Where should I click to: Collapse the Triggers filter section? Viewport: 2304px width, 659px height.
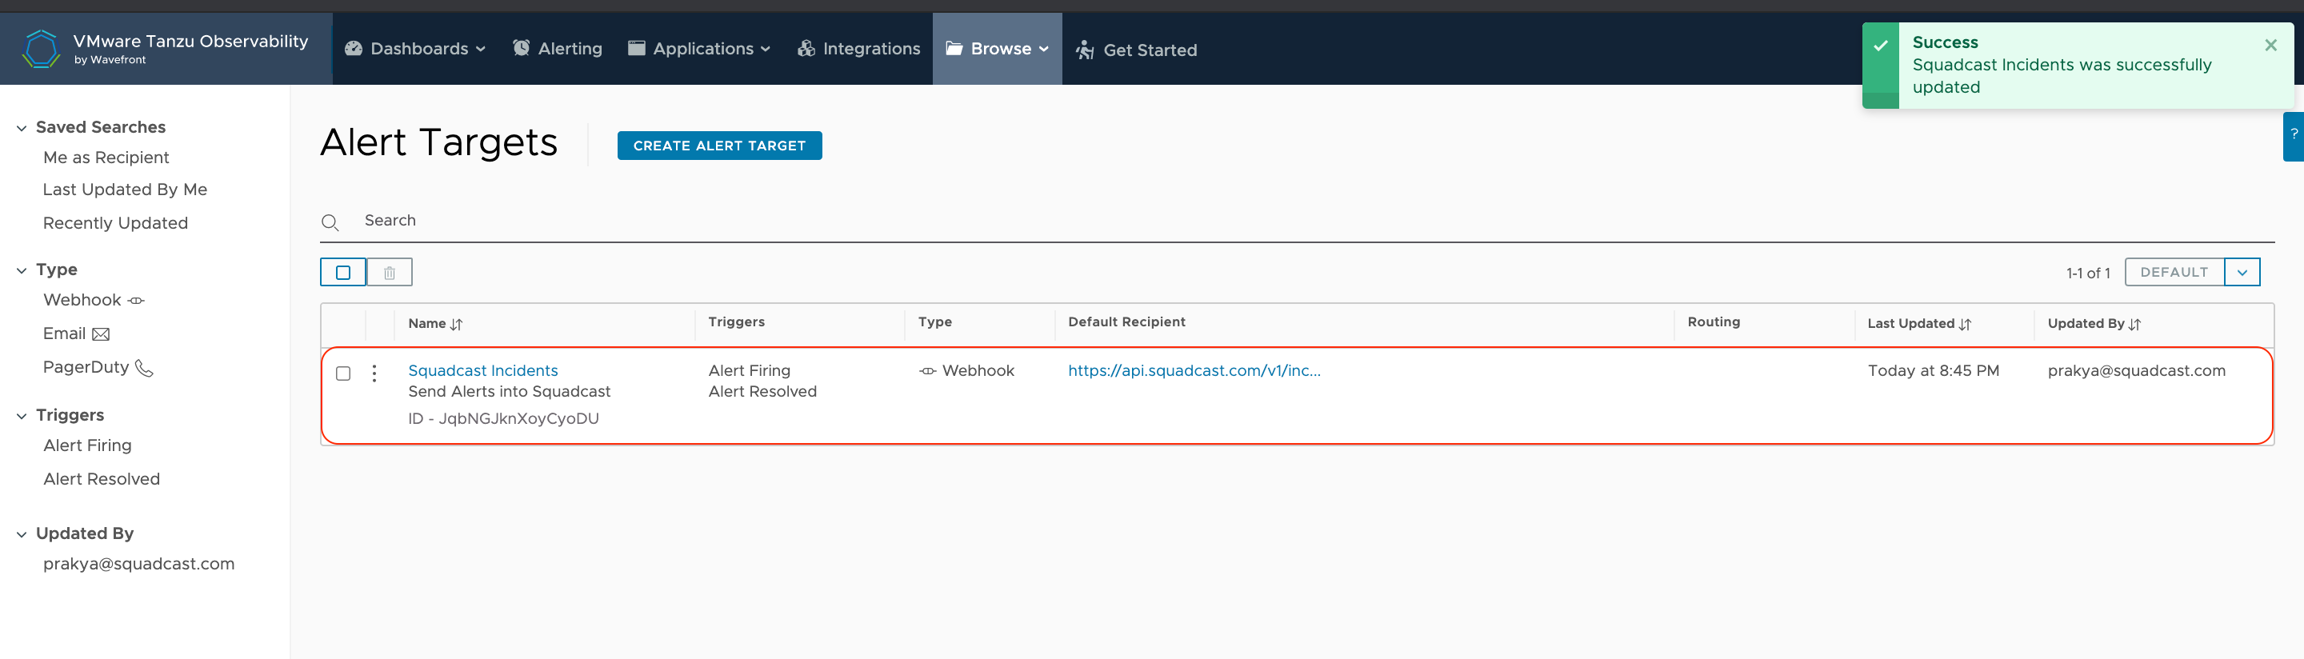[x=22, y=416]
